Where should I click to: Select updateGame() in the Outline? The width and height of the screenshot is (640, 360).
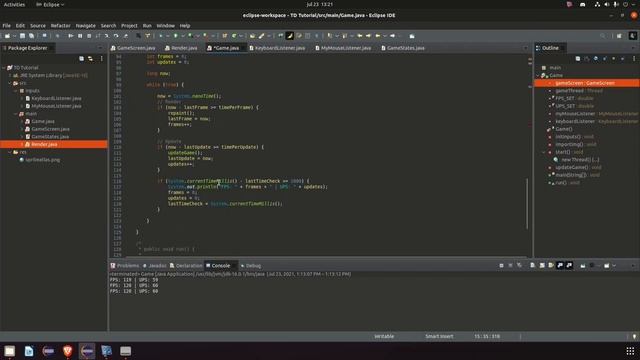pyautogui.click(x=571, y=167)
